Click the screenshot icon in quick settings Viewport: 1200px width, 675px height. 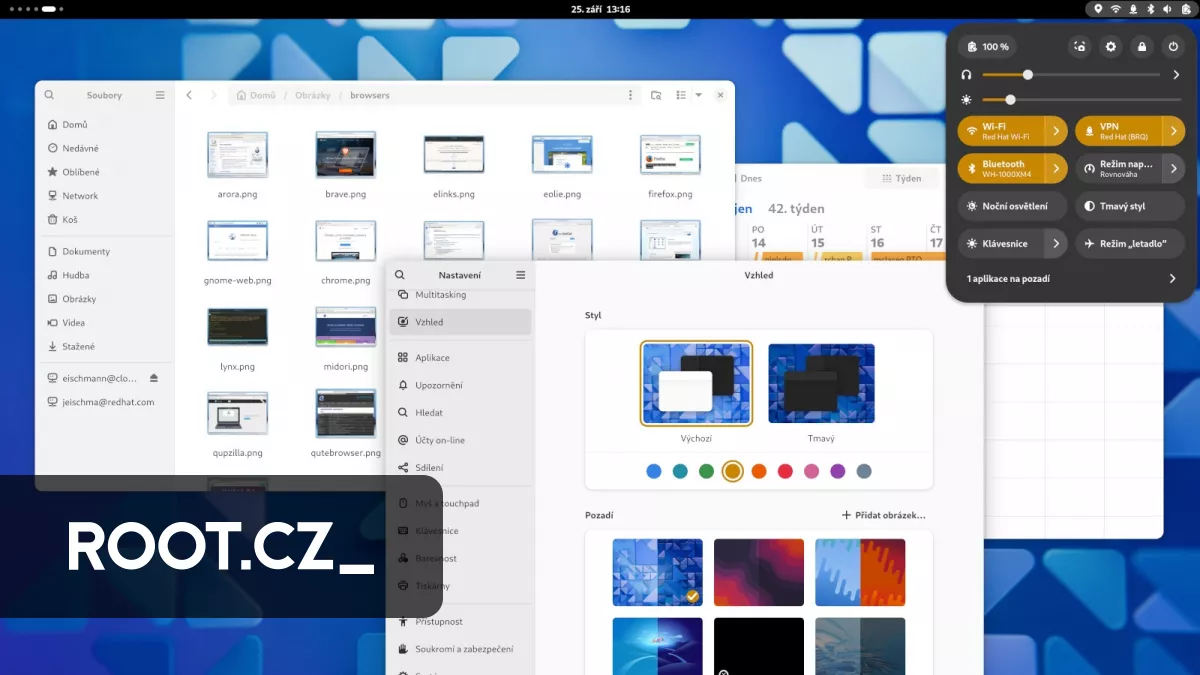1080,47
